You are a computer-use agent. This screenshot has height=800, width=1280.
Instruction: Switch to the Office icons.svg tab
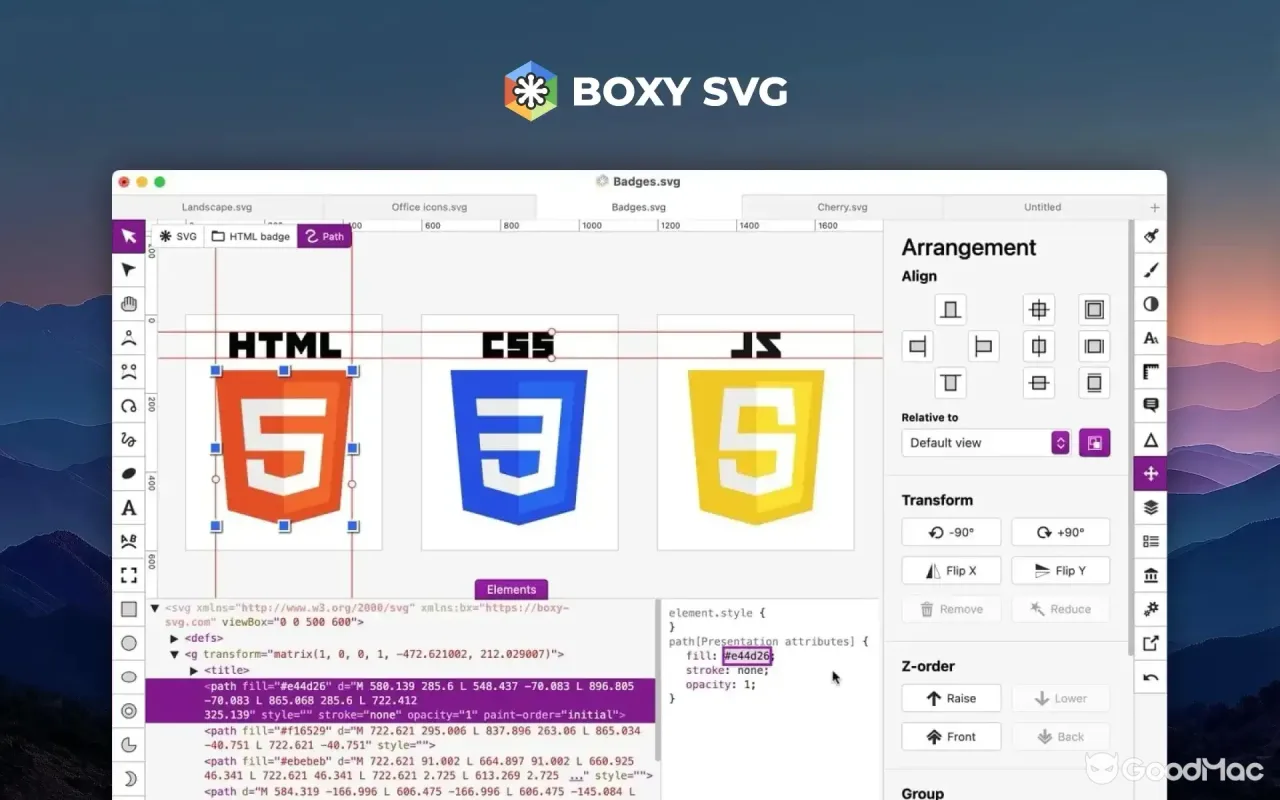tap(429, 207)
